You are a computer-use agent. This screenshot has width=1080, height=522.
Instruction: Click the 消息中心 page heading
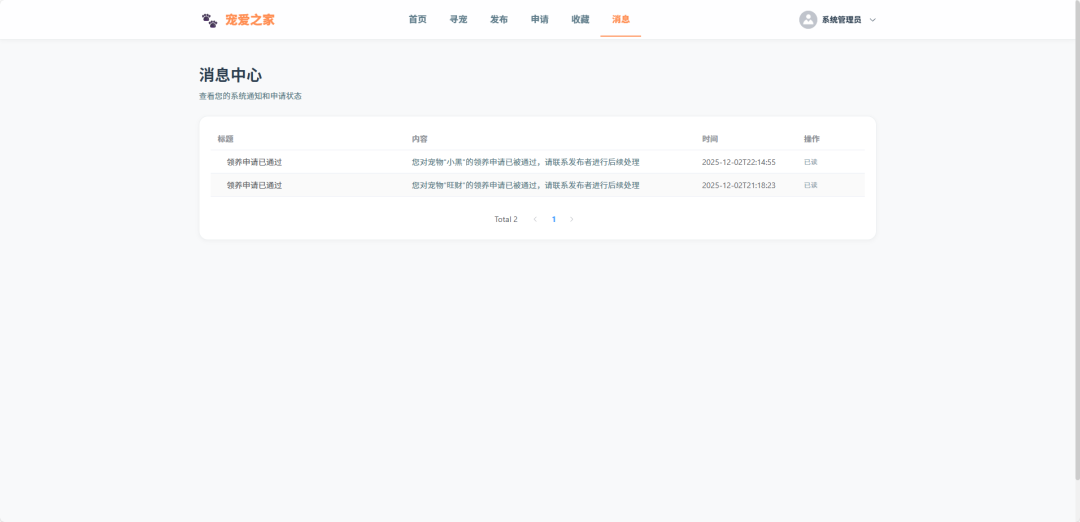(230, 75)
